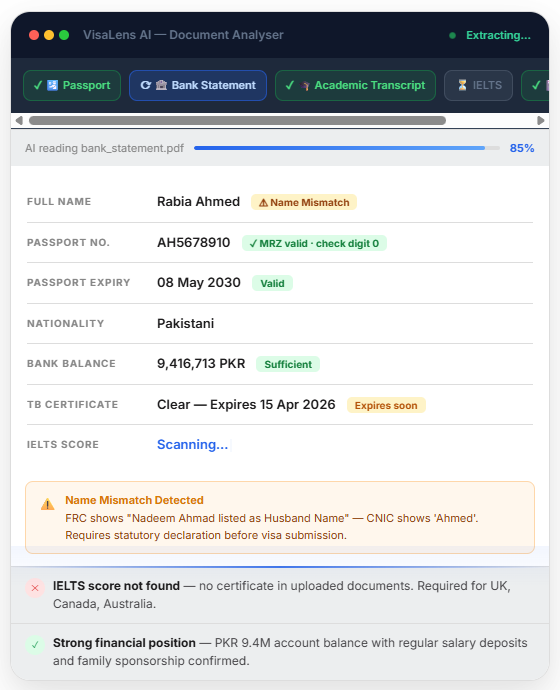
Task: Click the Sufficient badge beside bank balance
Action: 288,364
